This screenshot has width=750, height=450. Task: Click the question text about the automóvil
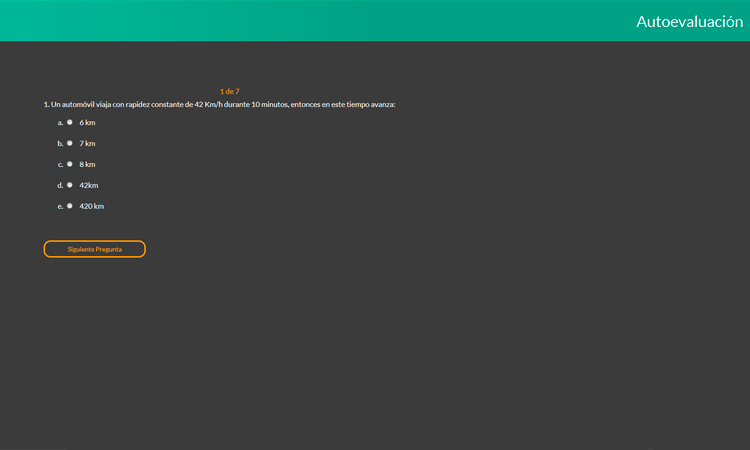pyautogui.click(x=220, y=104)
